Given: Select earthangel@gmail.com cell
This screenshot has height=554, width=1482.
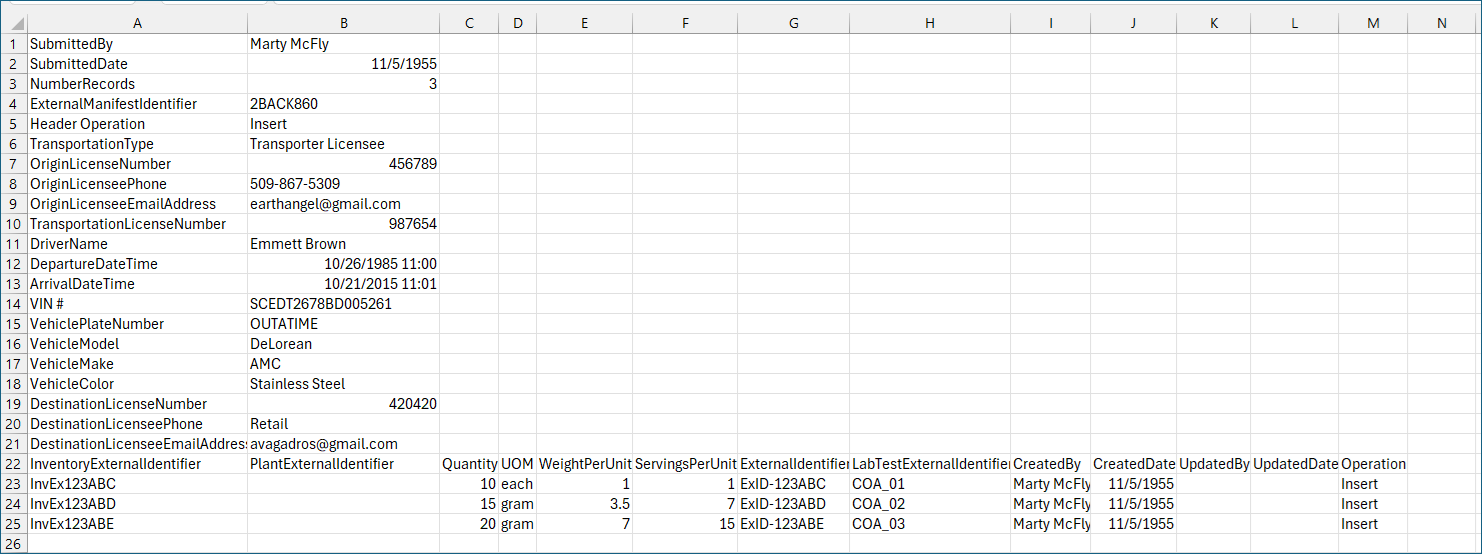Looking at the screenshot, I should point(343,204).
